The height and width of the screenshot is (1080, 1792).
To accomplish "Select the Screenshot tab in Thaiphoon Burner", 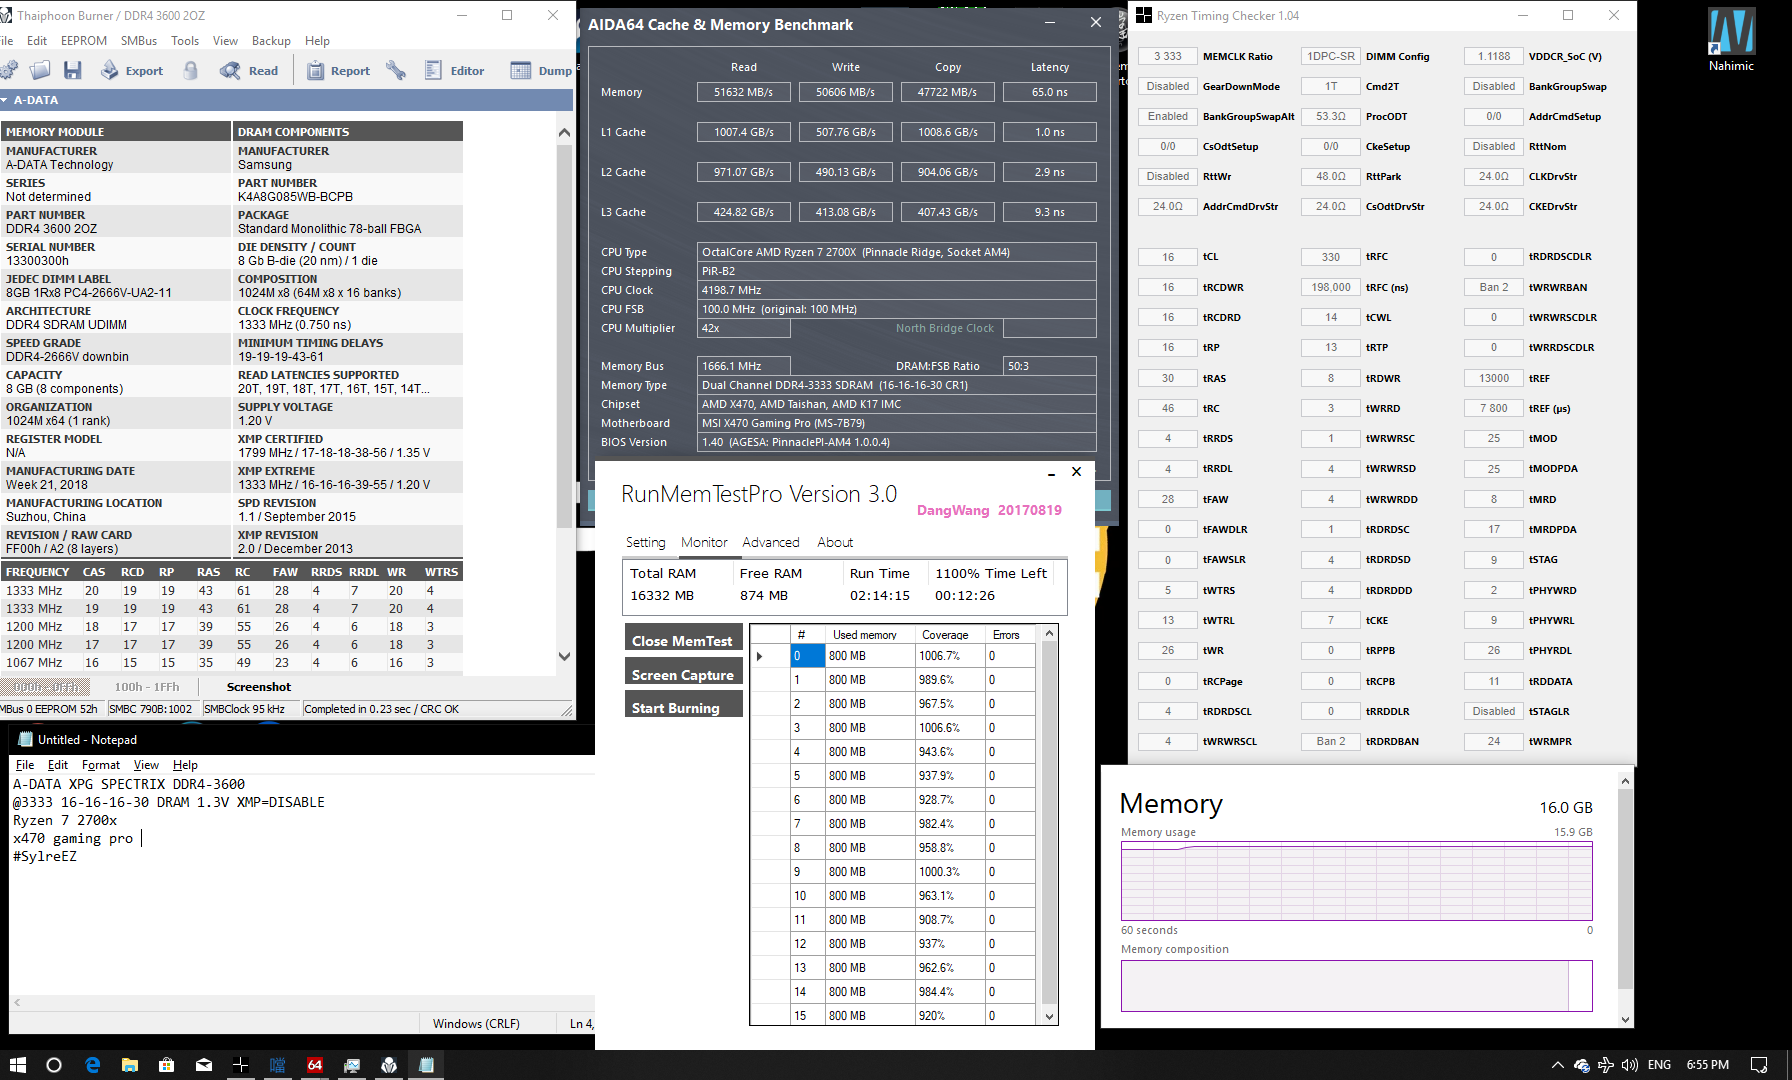I will tap(259, 687).
